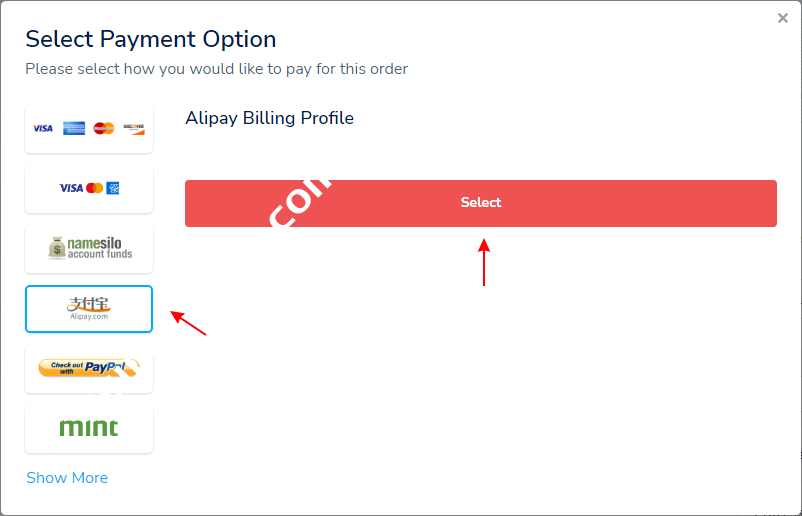This screenshot has height=516, width=802.
Task: Click the 'Please select how you would like to pay' subtitle
Action: 216,69
